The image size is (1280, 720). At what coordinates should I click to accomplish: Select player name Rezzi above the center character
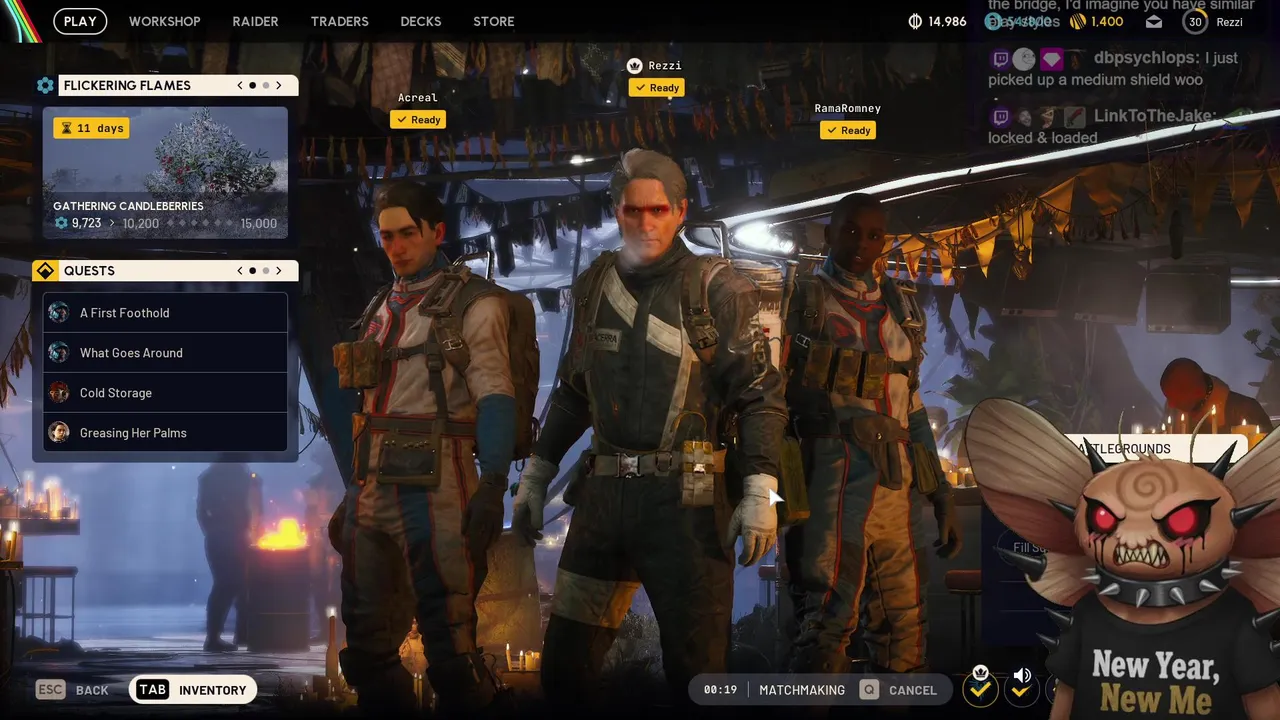tap(665, 66)
